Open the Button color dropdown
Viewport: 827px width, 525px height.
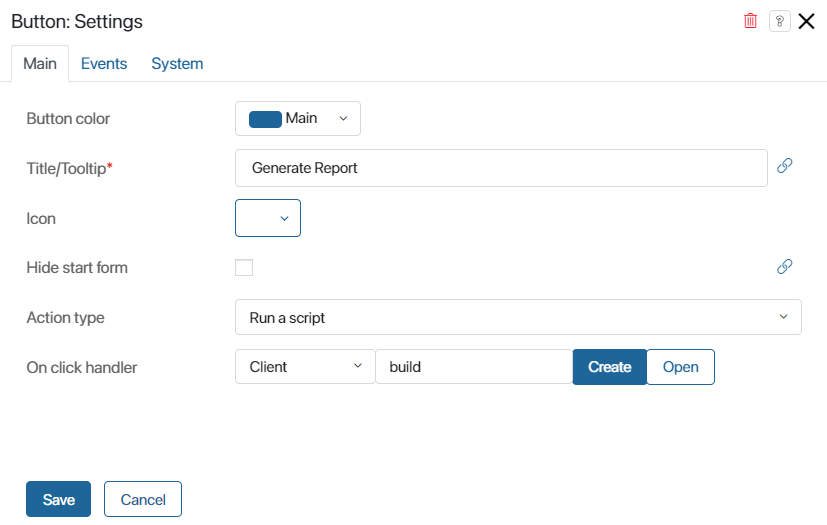pos(298,119)
